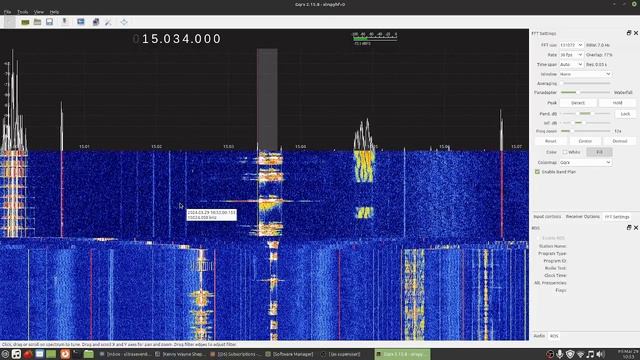The image size is (640, 360).
Task: Switch to the Input controls tab
Action: tap(547, 217)
